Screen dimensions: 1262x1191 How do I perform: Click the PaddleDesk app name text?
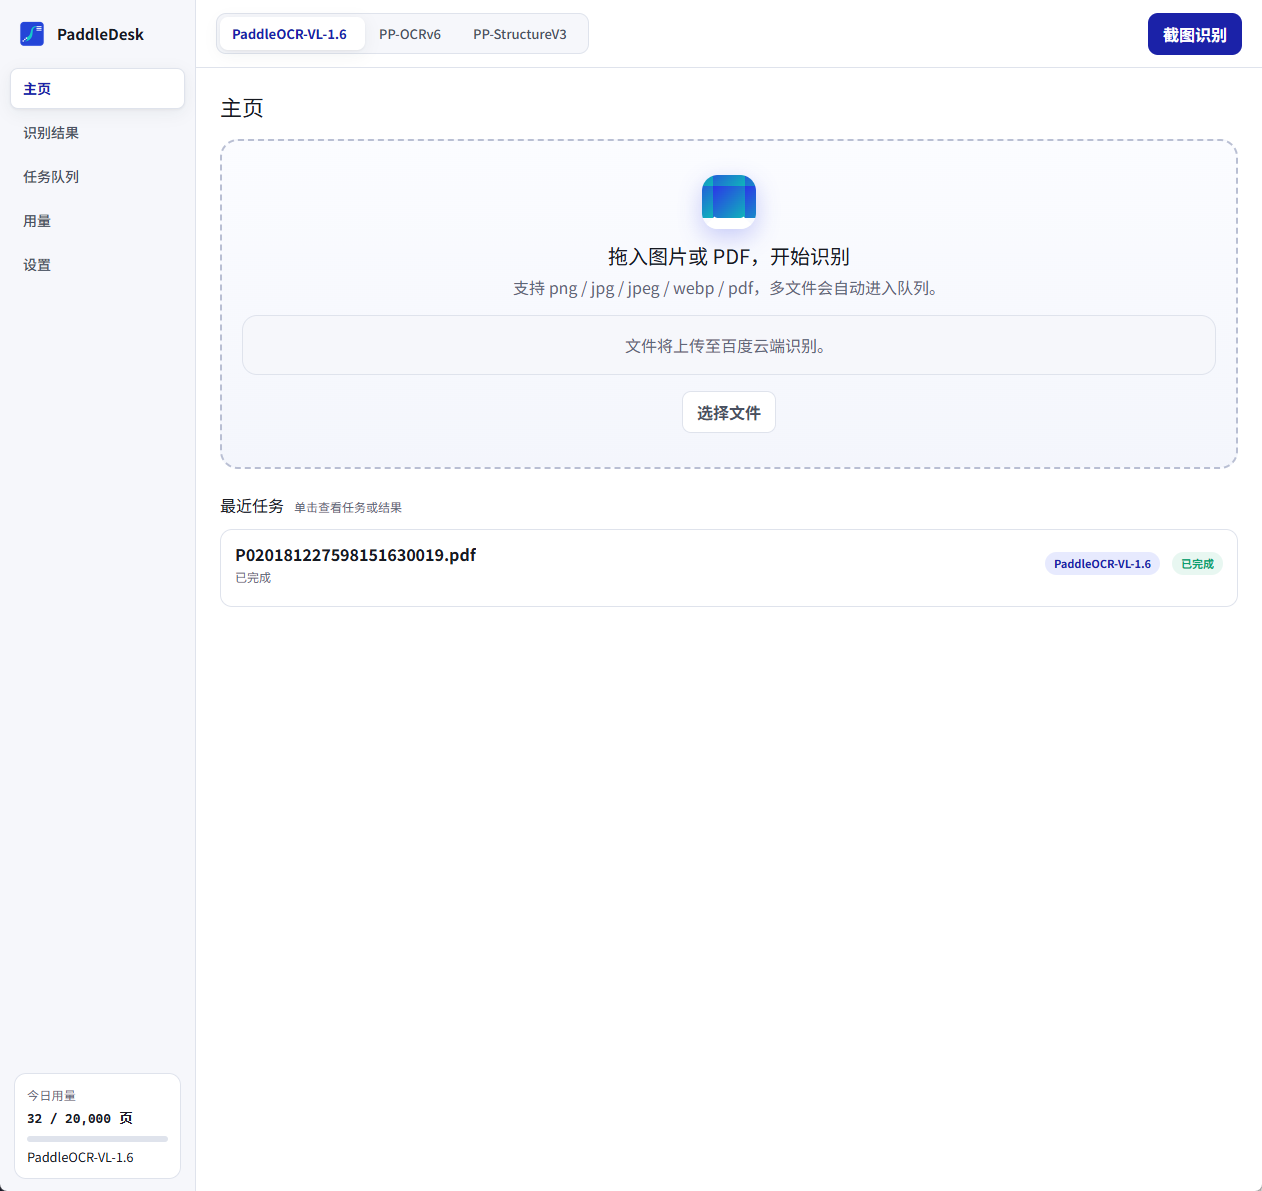[100, 34]
